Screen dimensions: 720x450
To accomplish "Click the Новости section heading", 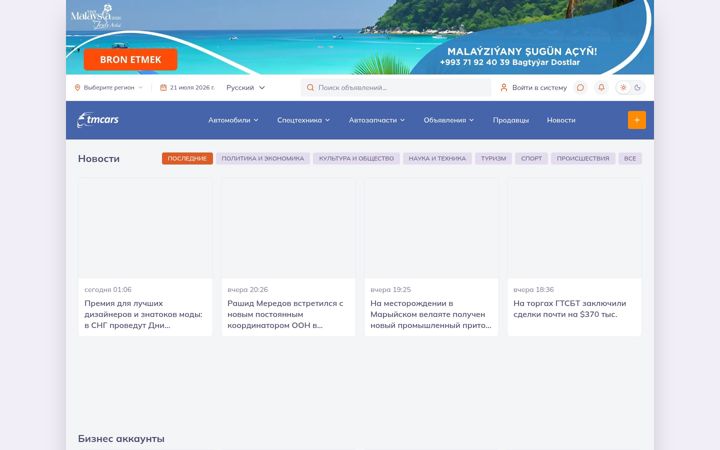I will click(99, 158).
